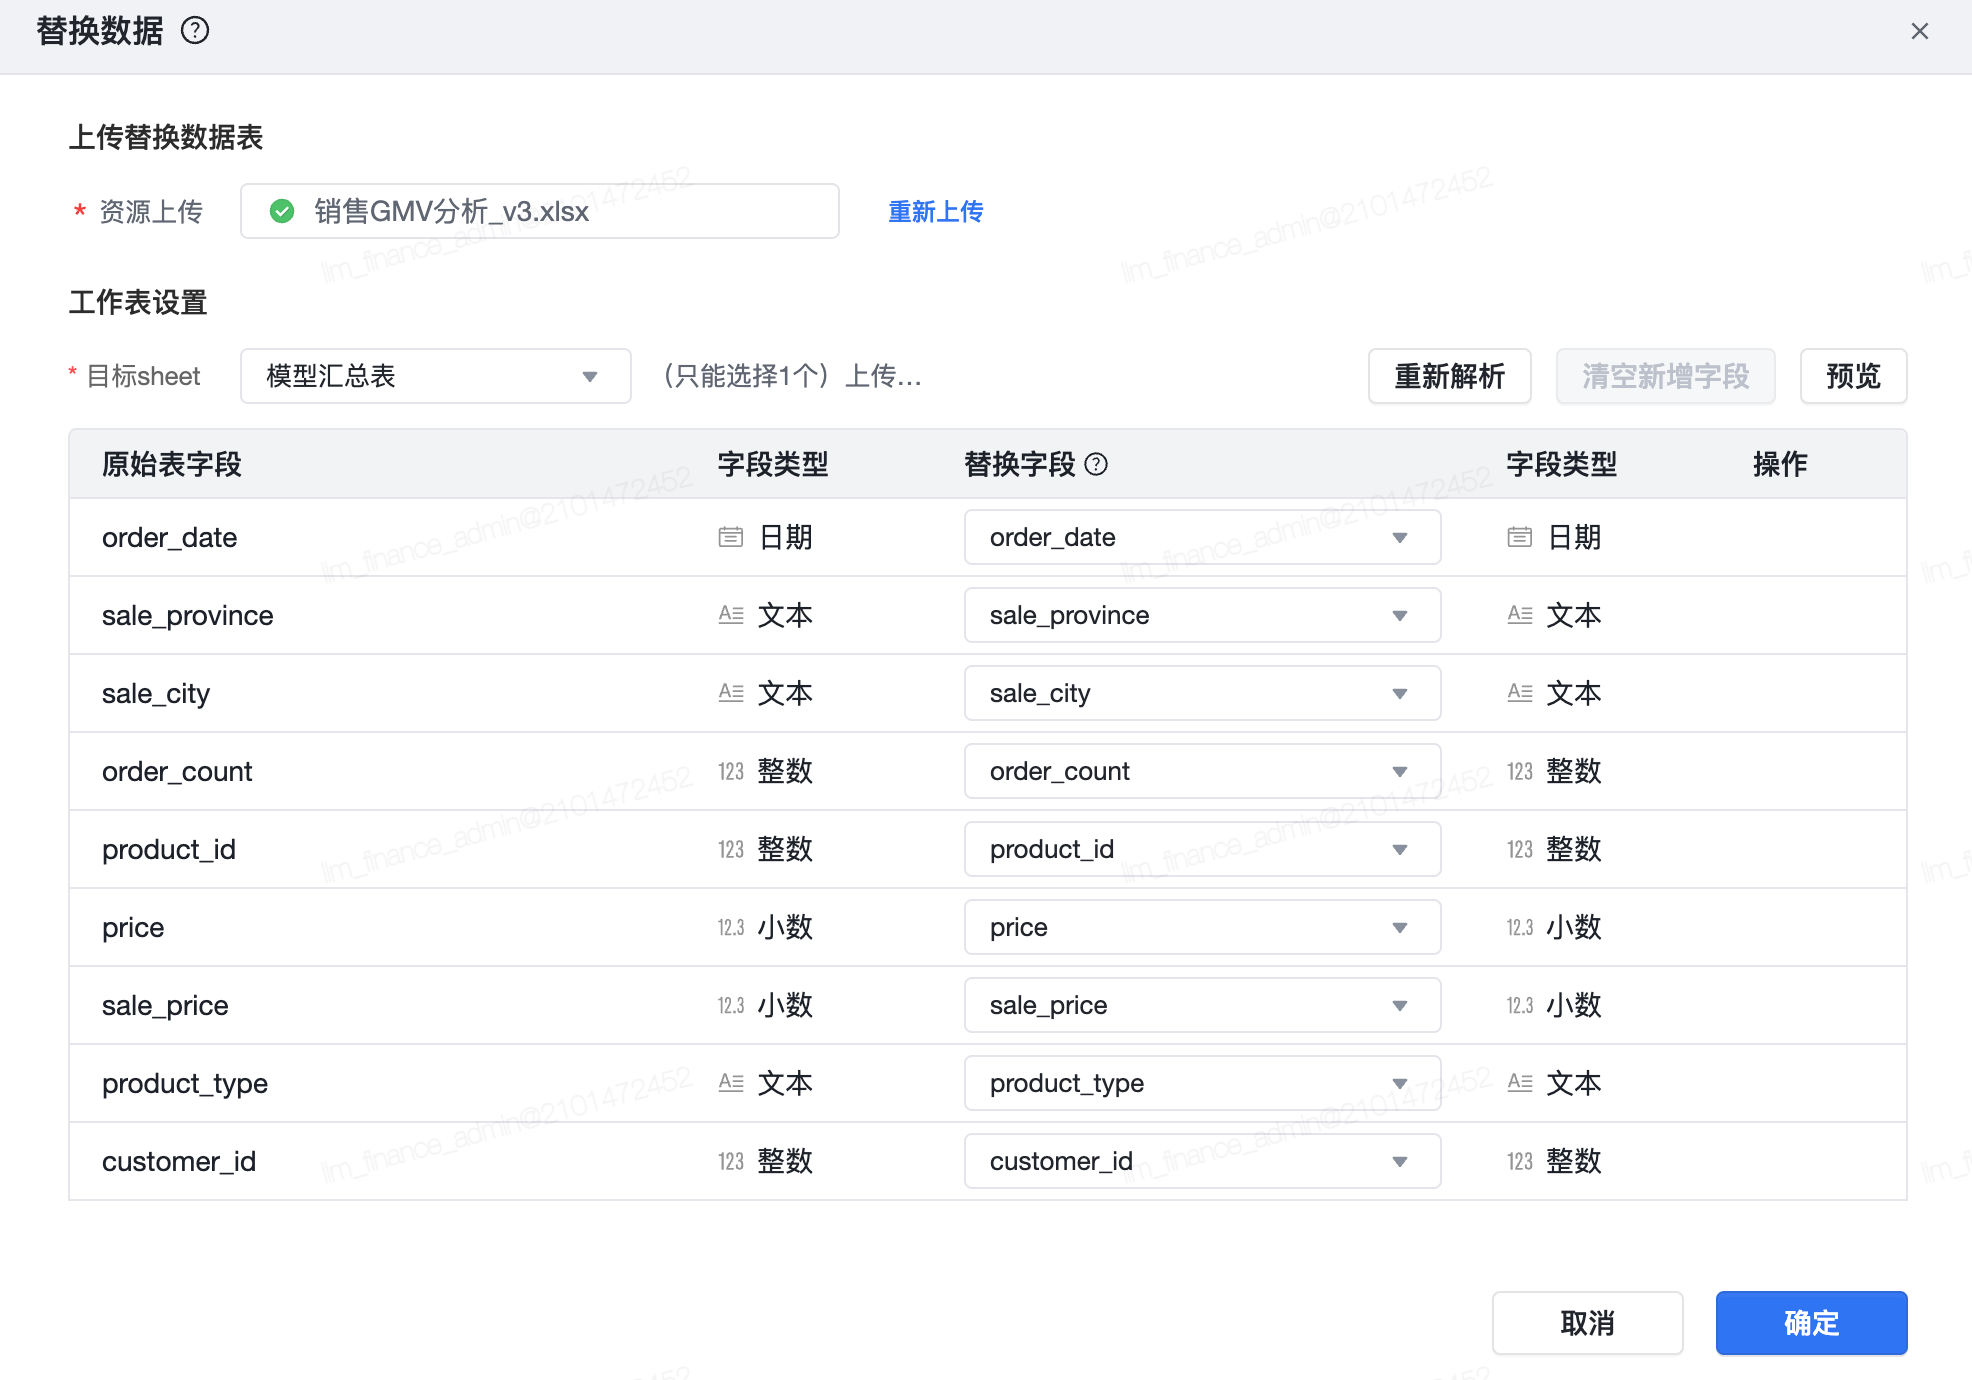
Task: Click text type icon in replacement sale_province row
Action: [x=1520, y=615]
